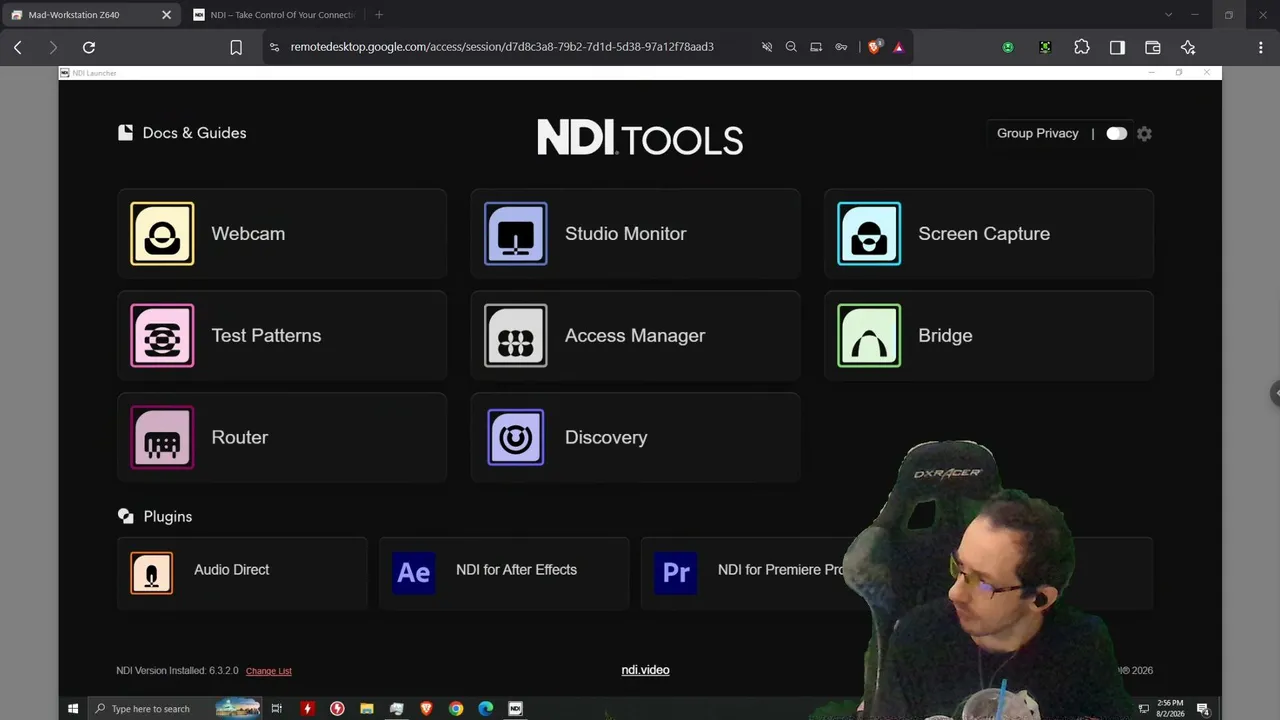Open a new browser tab
This screenshot has height=720, width=1280.
coord(379,15)
